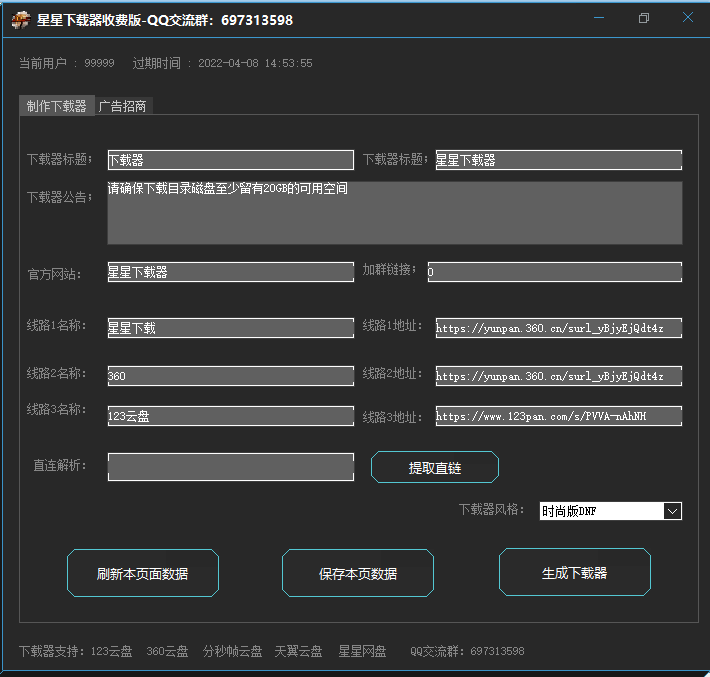Click the 过期时间 value 2022-04-08 14:53:55

[255, 63]
